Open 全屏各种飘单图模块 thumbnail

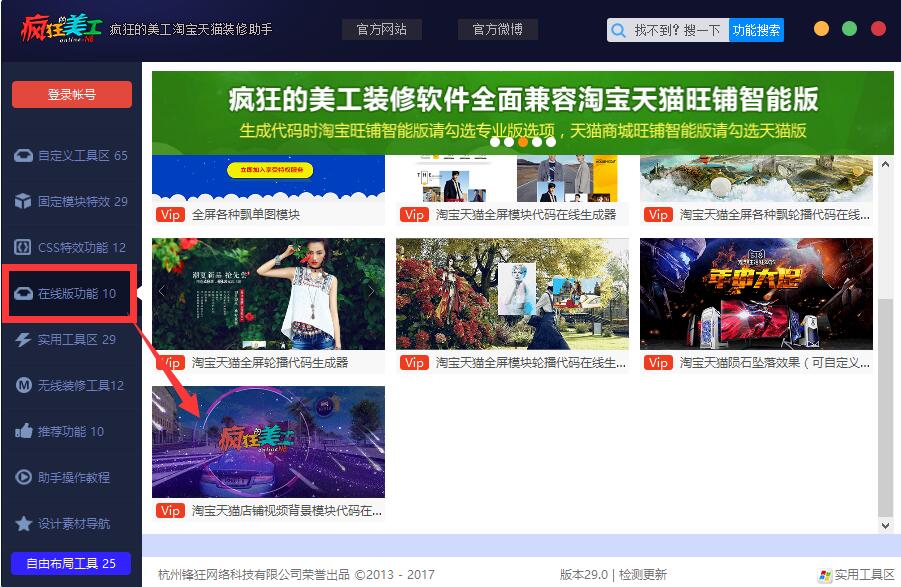pos(268,178)
